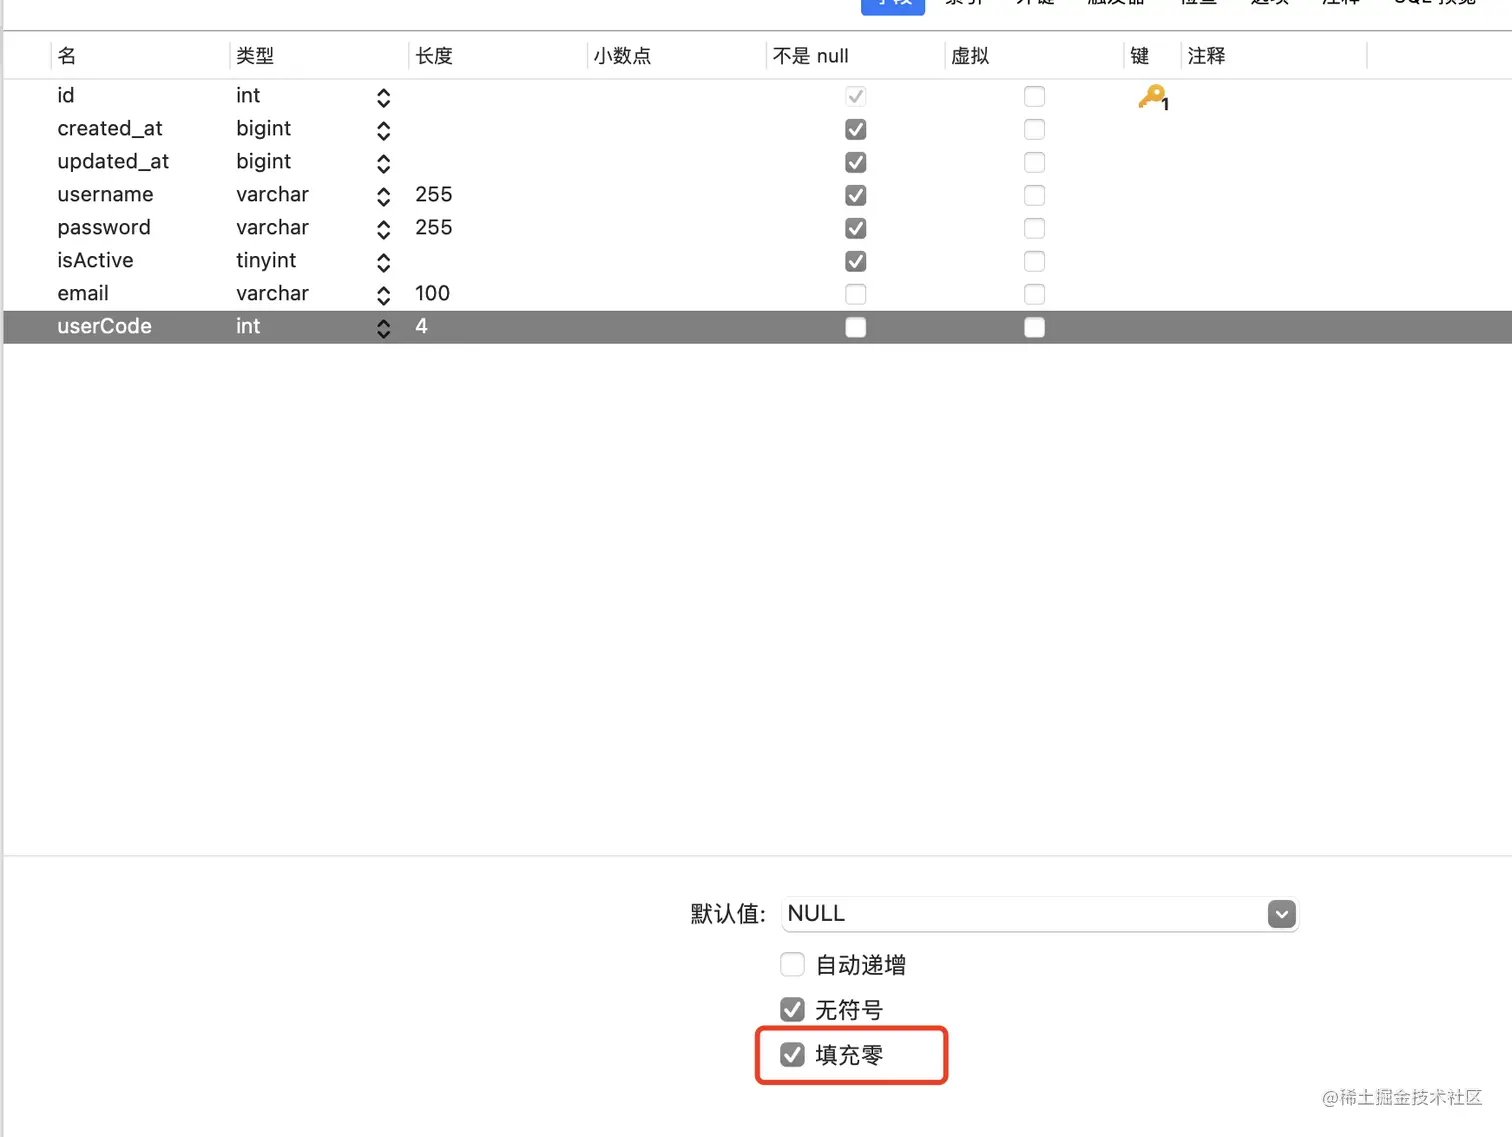Viewport: 1512px width, 1137px height.
Task: Enable not-null checkbox for email
Action: pyautogui.click(x=855, y=294)
